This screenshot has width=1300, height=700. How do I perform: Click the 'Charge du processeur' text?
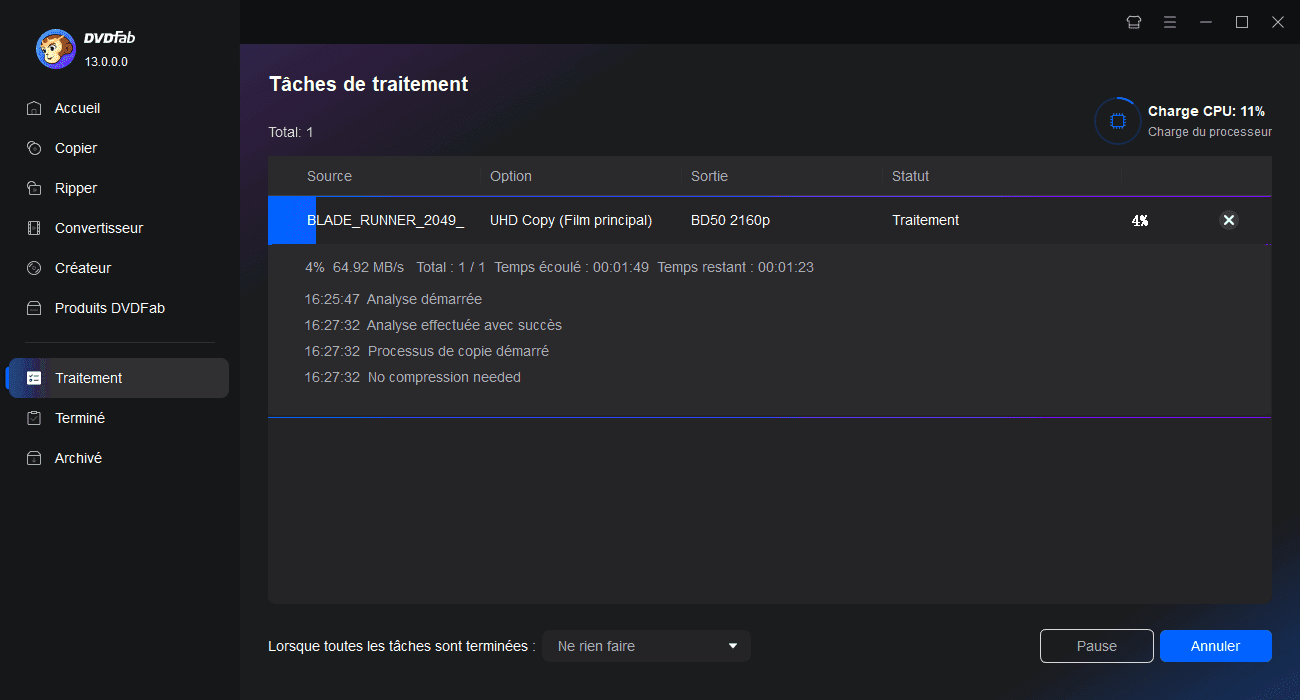pos(1210,132)
